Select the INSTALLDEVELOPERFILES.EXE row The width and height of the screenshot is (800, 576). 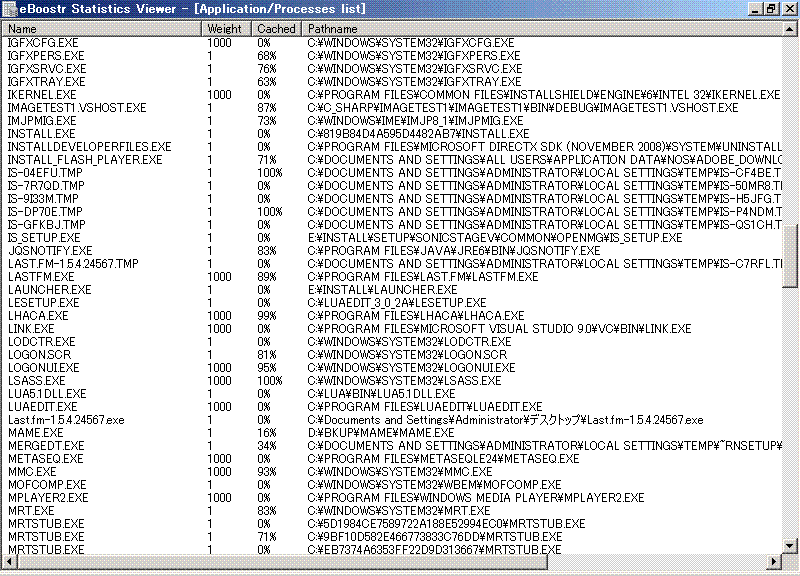pos(392,147)
